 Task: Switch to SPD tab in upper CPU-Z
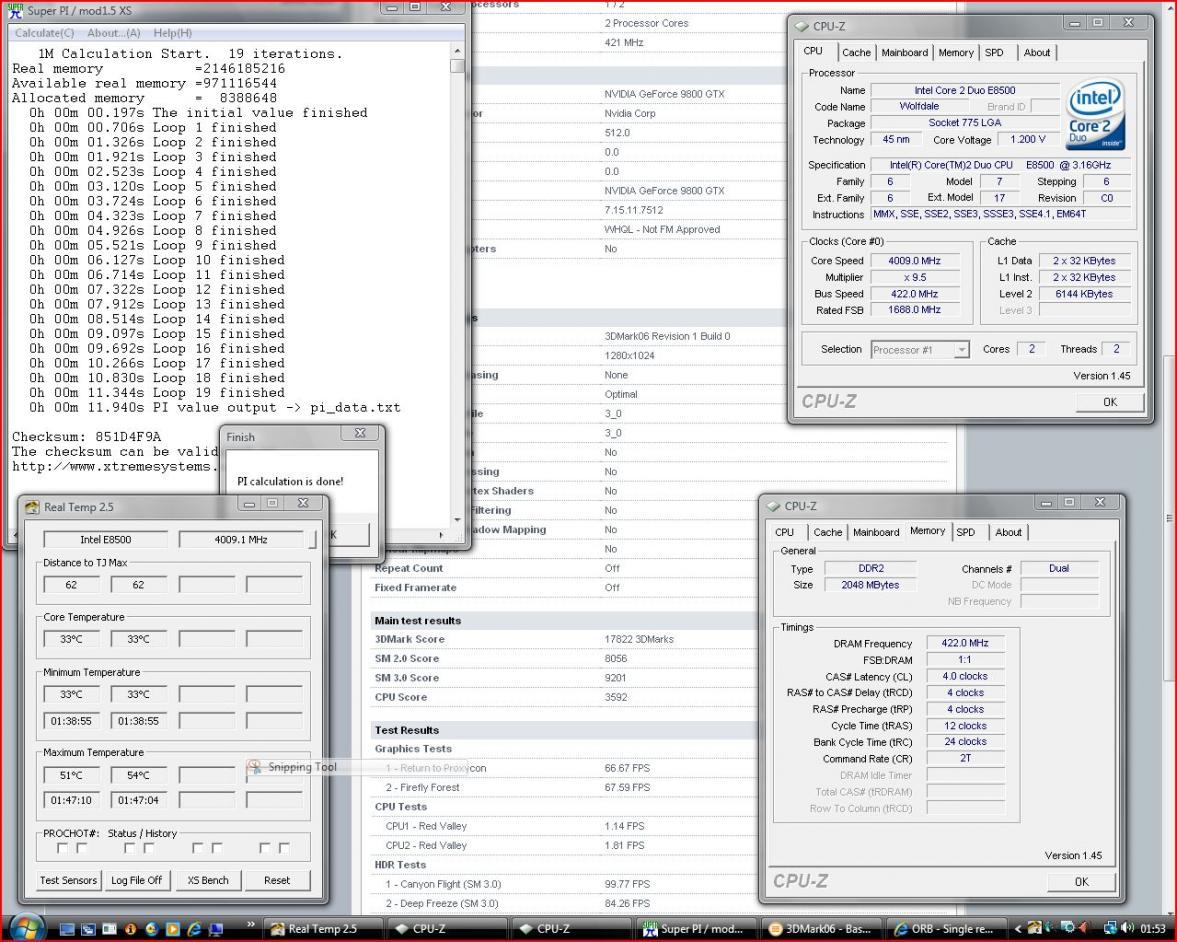pos(994,53)
